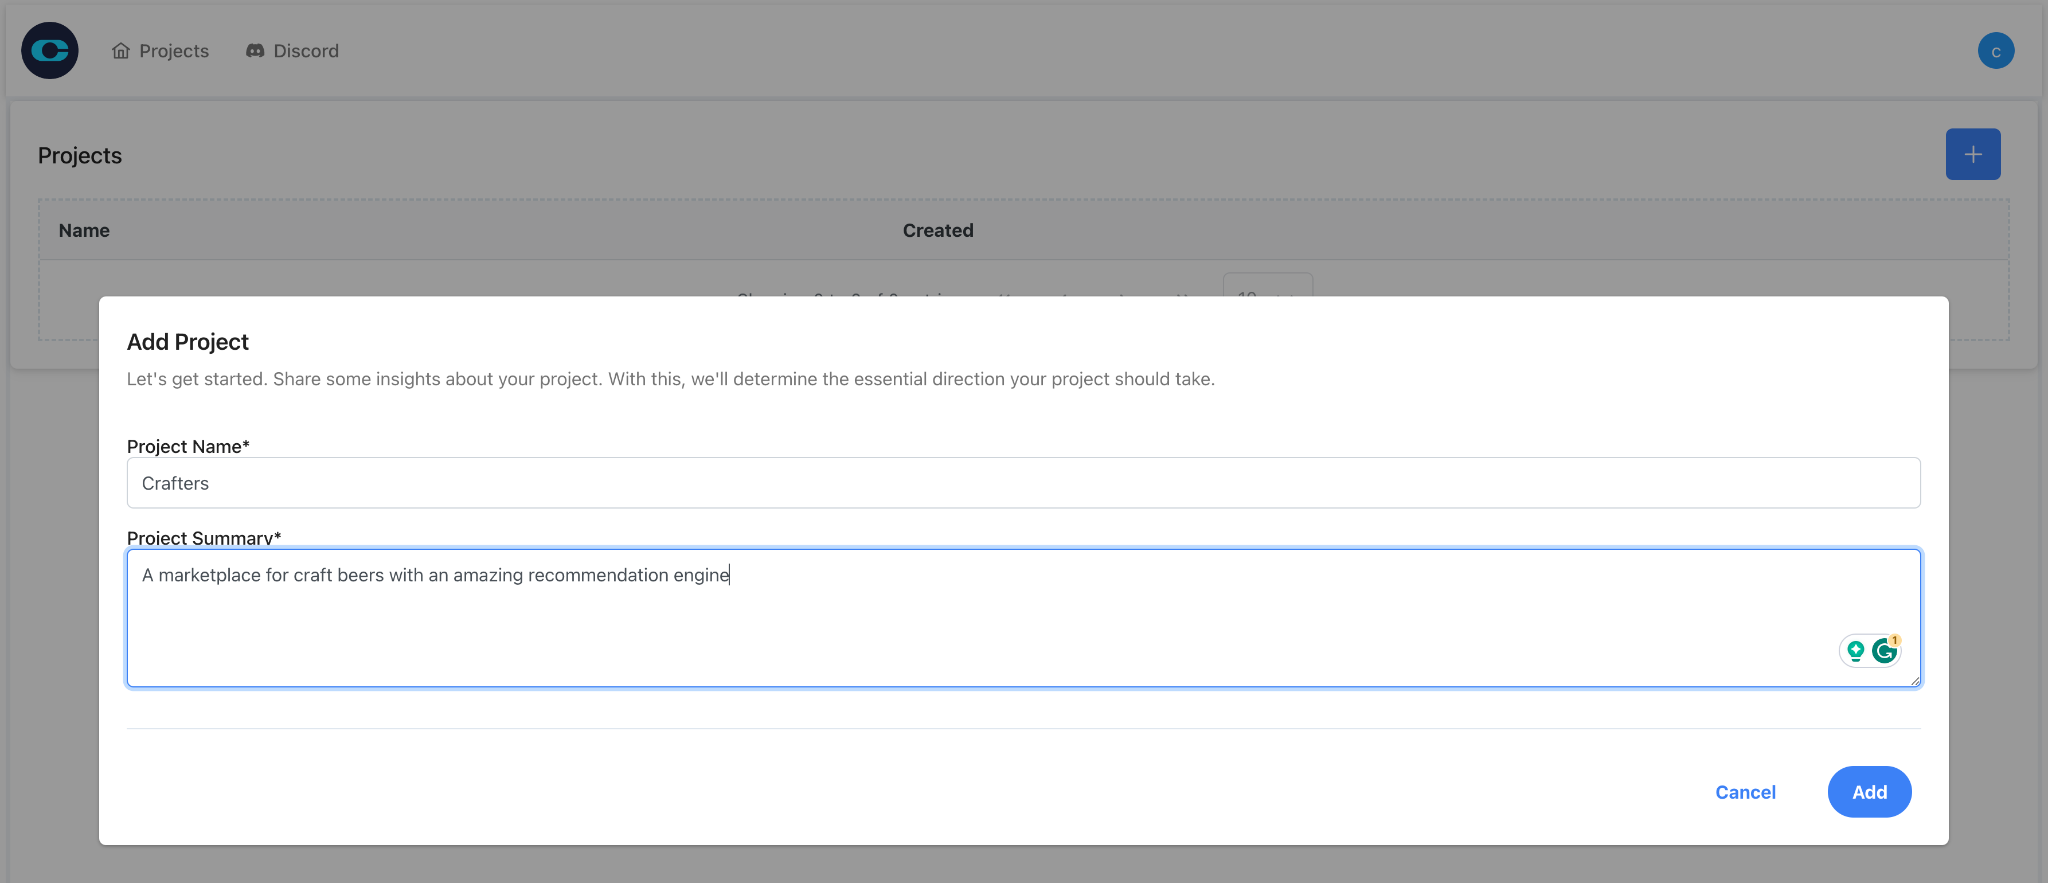Viewport: 2048px width, 883px height.
Task: Click the textarea resize handle corner
Action: [x=1914, y=681]
